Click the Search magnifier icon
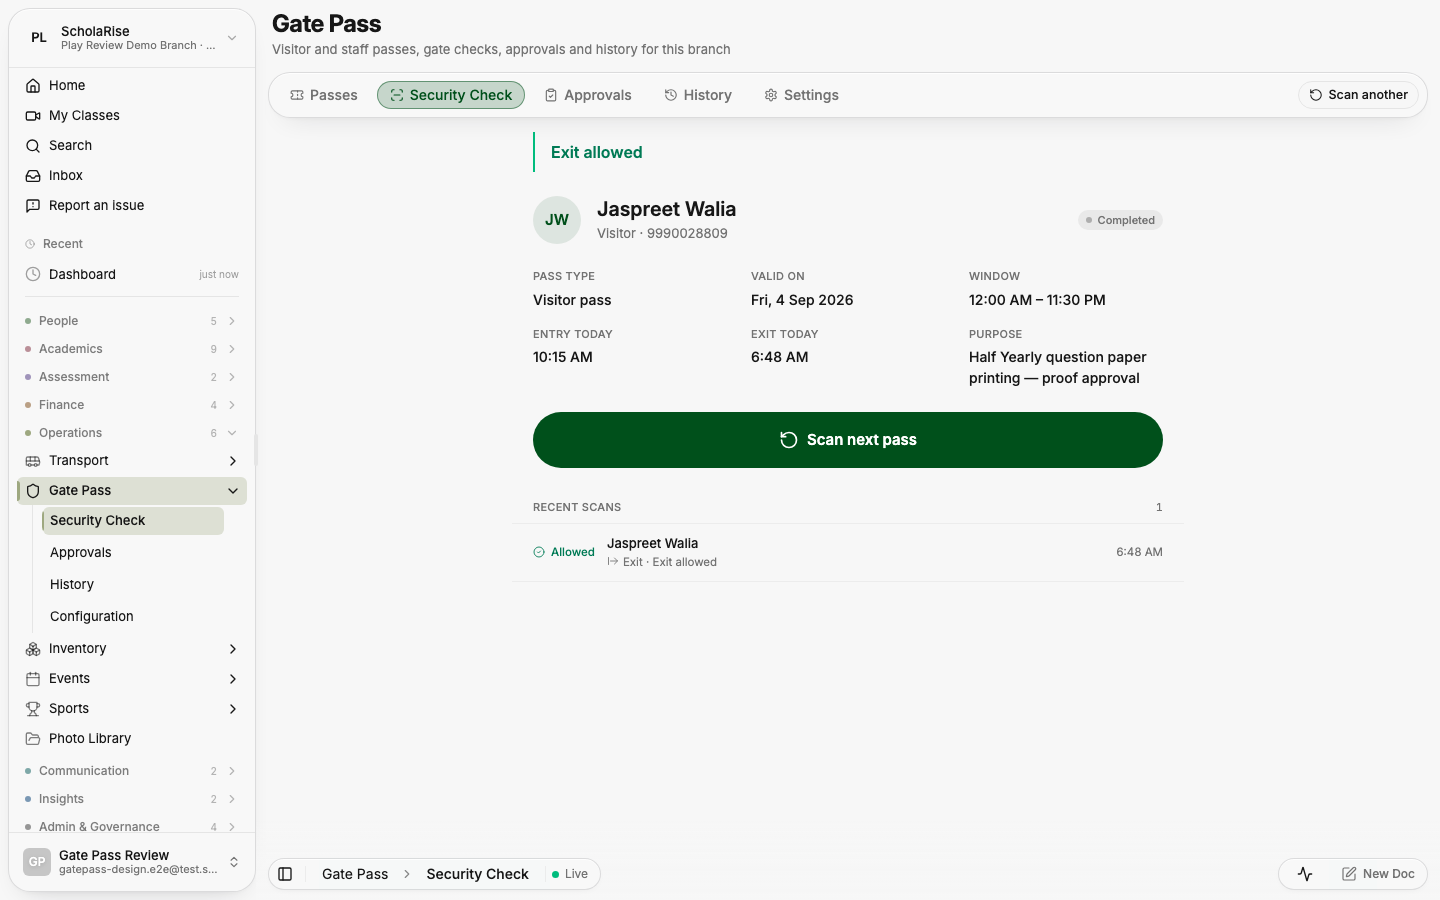The image size is (1440, 900). click(x=33, y=146)
